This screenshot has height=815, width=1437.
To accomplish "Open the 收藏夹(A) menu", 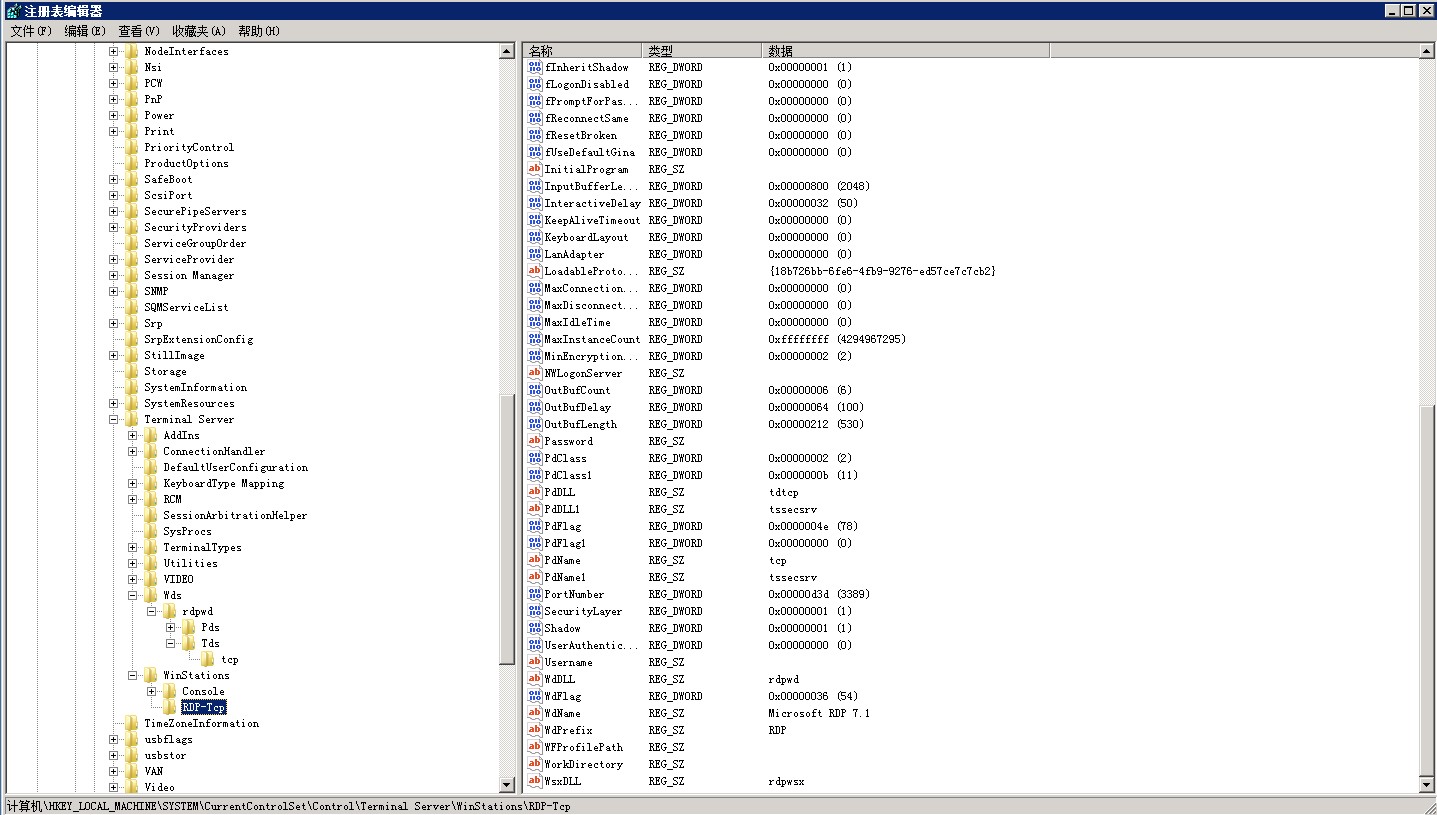I will click(x=198, y=31).
